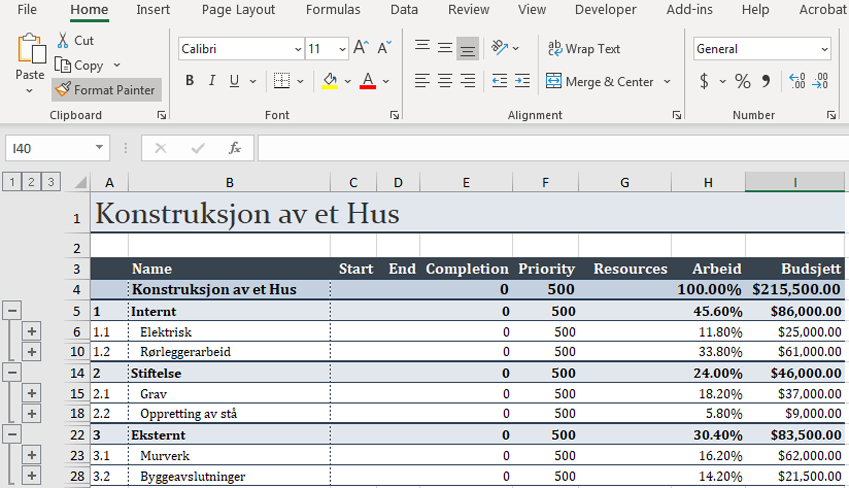Switch to the Formulas tab
The height and width of the screenshot is (488, 849).
point(333,9)
